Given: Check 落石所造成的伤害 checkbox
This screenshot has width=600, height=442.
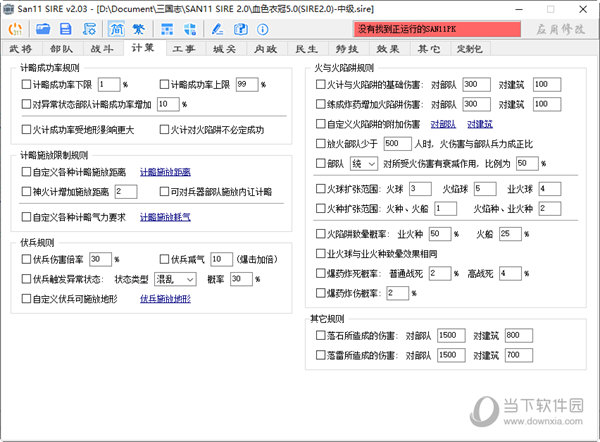Looking at the screenshot, I should tap(320, 336).
